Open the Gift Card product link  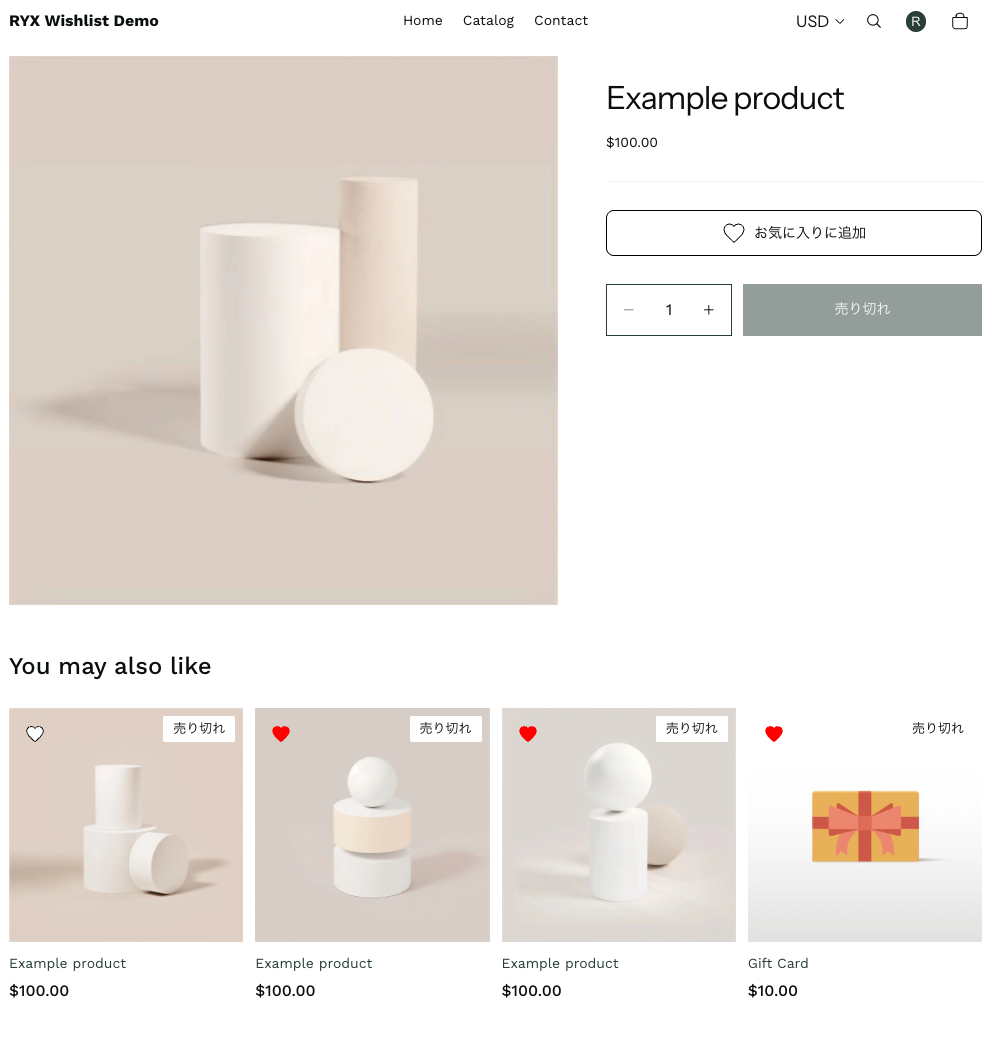[778, 963]
